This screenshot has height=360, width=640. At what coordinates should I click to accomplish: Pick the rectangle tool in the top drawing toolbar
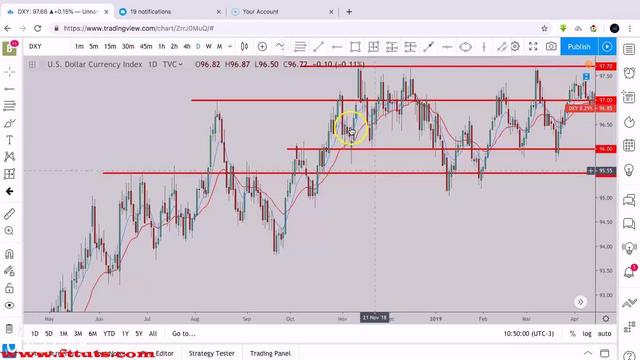pyautogui.click(x=355, y=47)
